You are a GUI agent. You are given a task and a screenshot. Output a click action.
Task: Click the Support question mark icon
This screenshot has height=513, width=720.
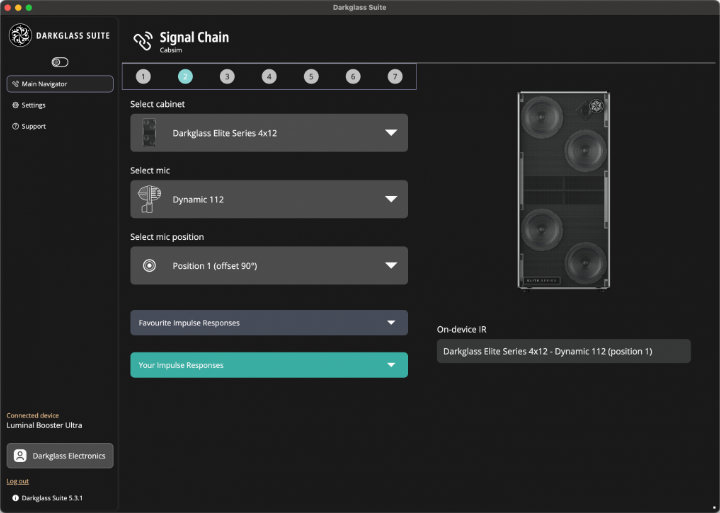(15, 126)
